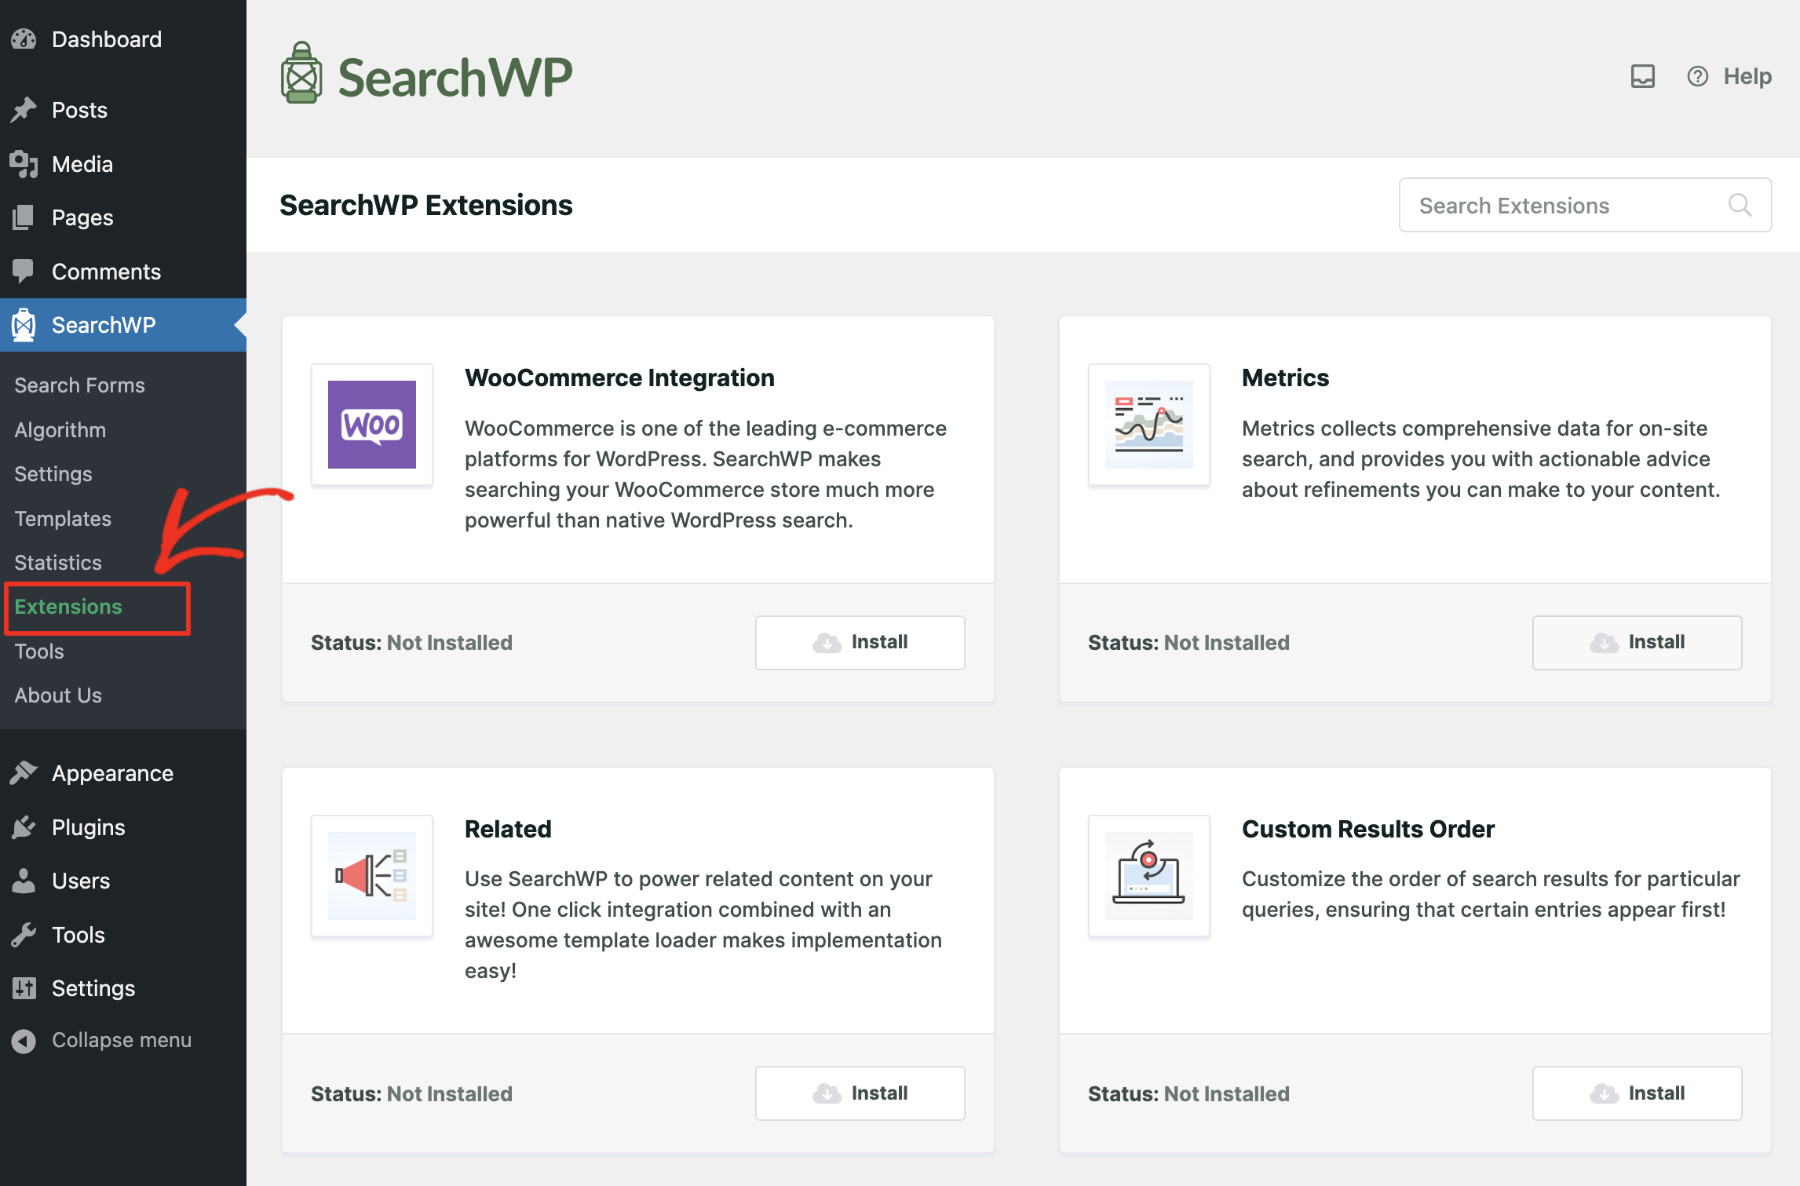Go to the Plugins menu
The image size is (1800, 1186).
pos(123,827)
